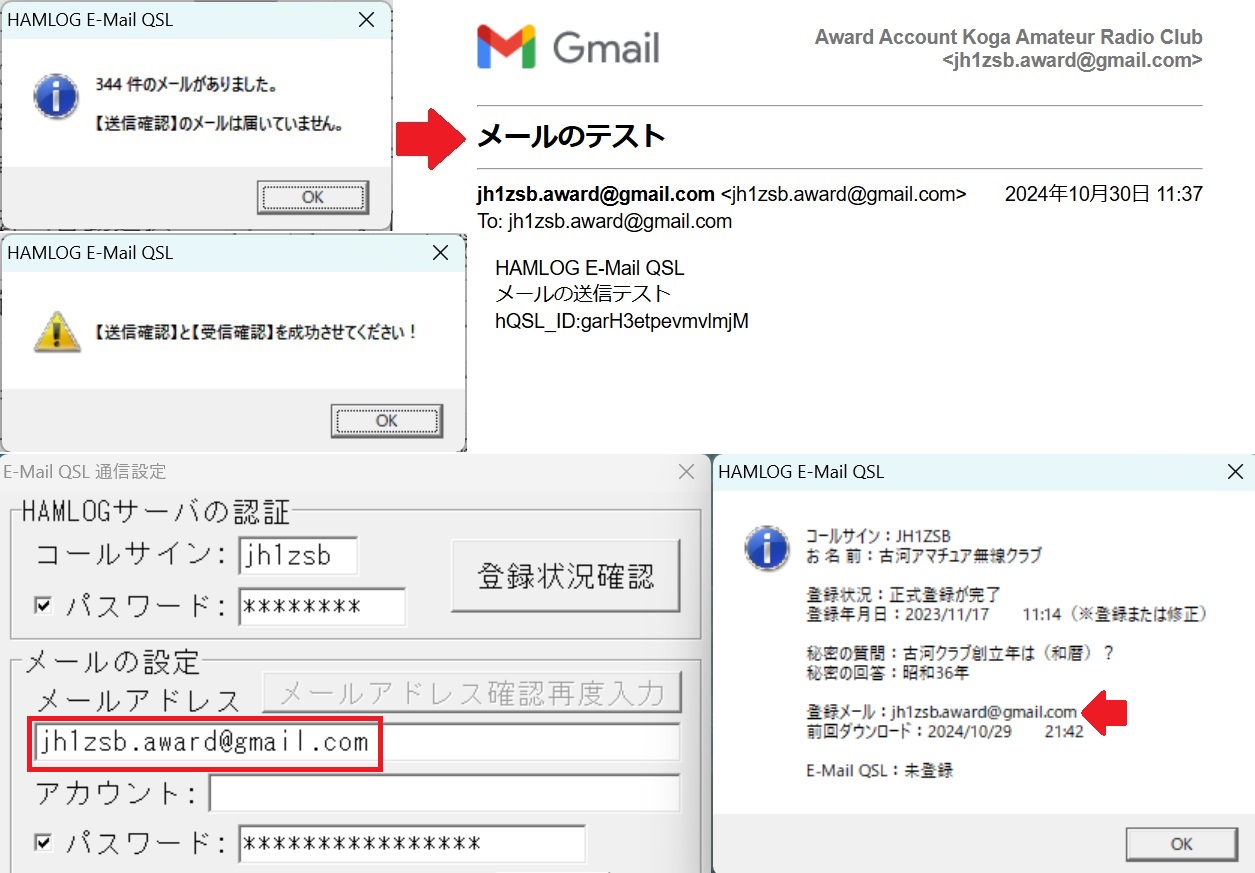Click OK in the 送信確認 warning dialog
Viewport: 1255px width, 873px height.
pyautogui.click(x=387, y=421)
